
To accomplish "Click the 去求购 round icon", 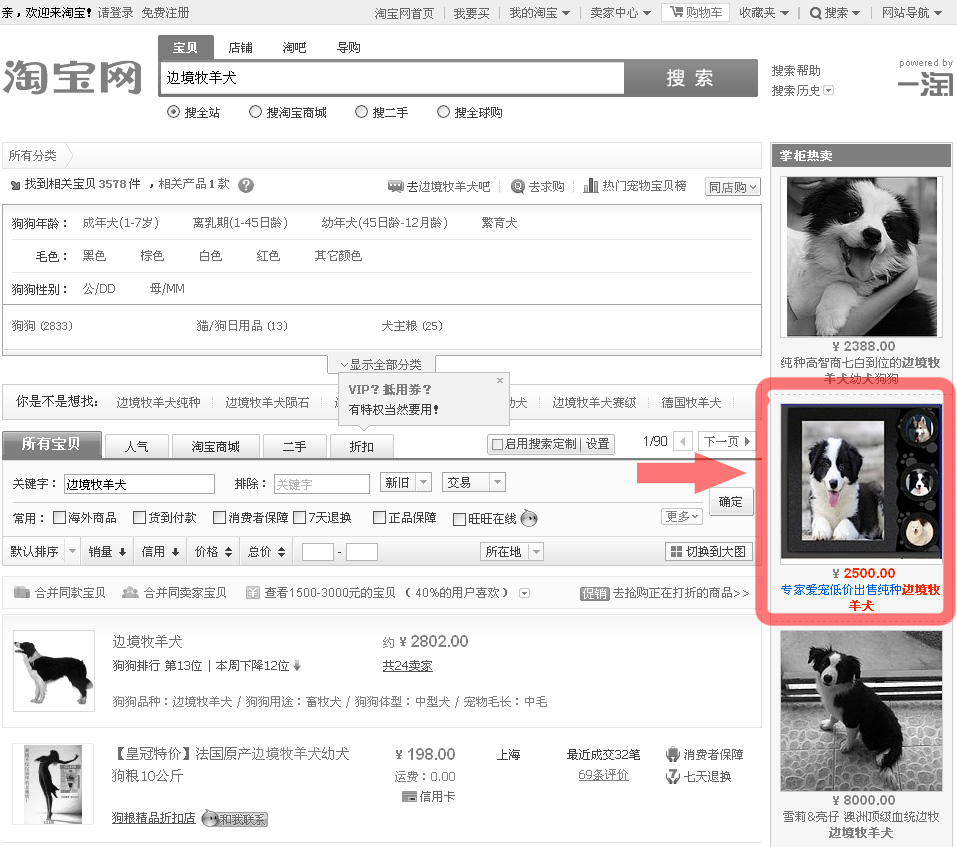I will coord(518,186).
